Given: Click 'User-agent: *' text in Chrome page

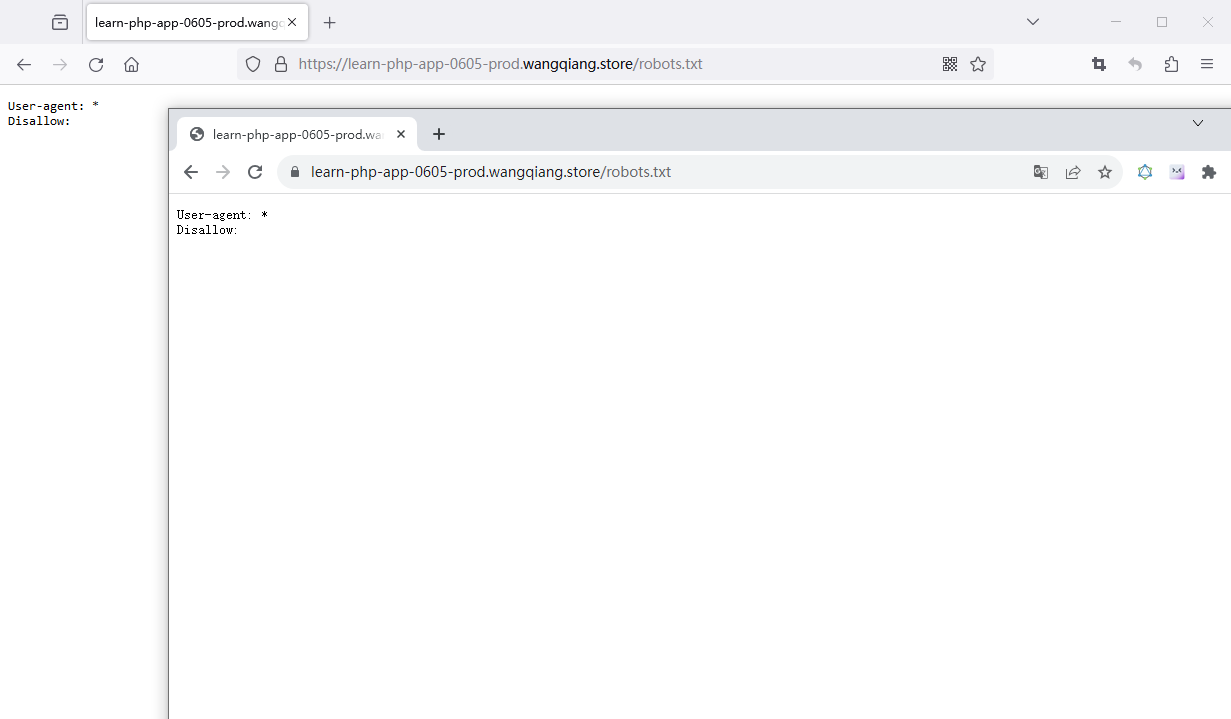Looking at the screenshot, I should click(222, 215).
